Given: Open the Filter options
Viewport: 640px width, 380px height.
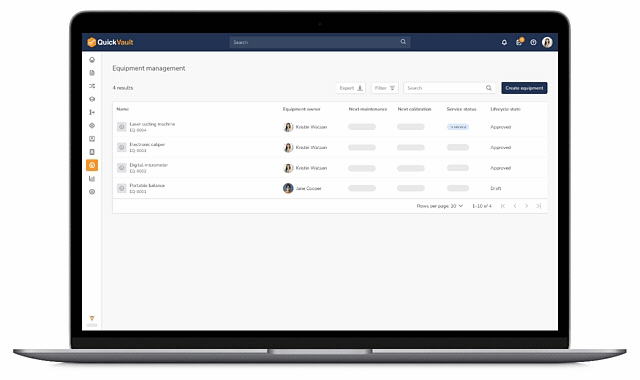Looking at the screenshot, I should [384, 88].
